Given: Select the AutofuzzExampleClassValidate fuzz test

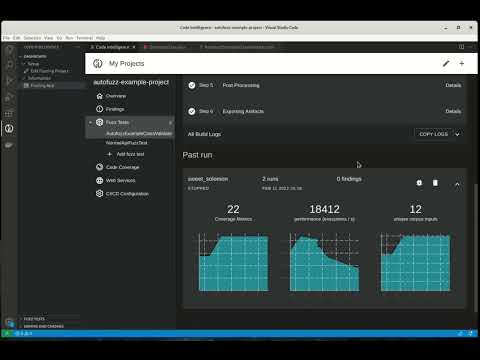Looking at the screenshot, I should (x=139, y=133).
